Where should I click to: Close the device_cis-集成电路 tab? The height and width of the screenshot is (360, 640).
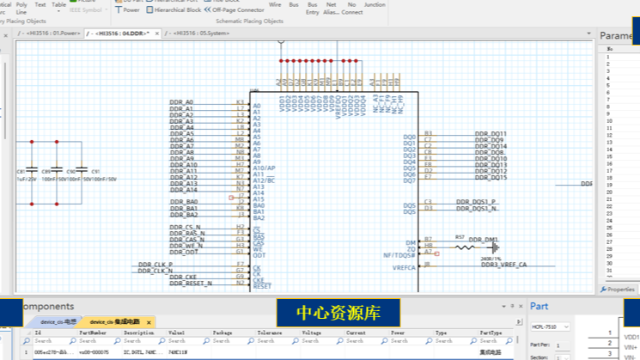(x=149, y=322)
